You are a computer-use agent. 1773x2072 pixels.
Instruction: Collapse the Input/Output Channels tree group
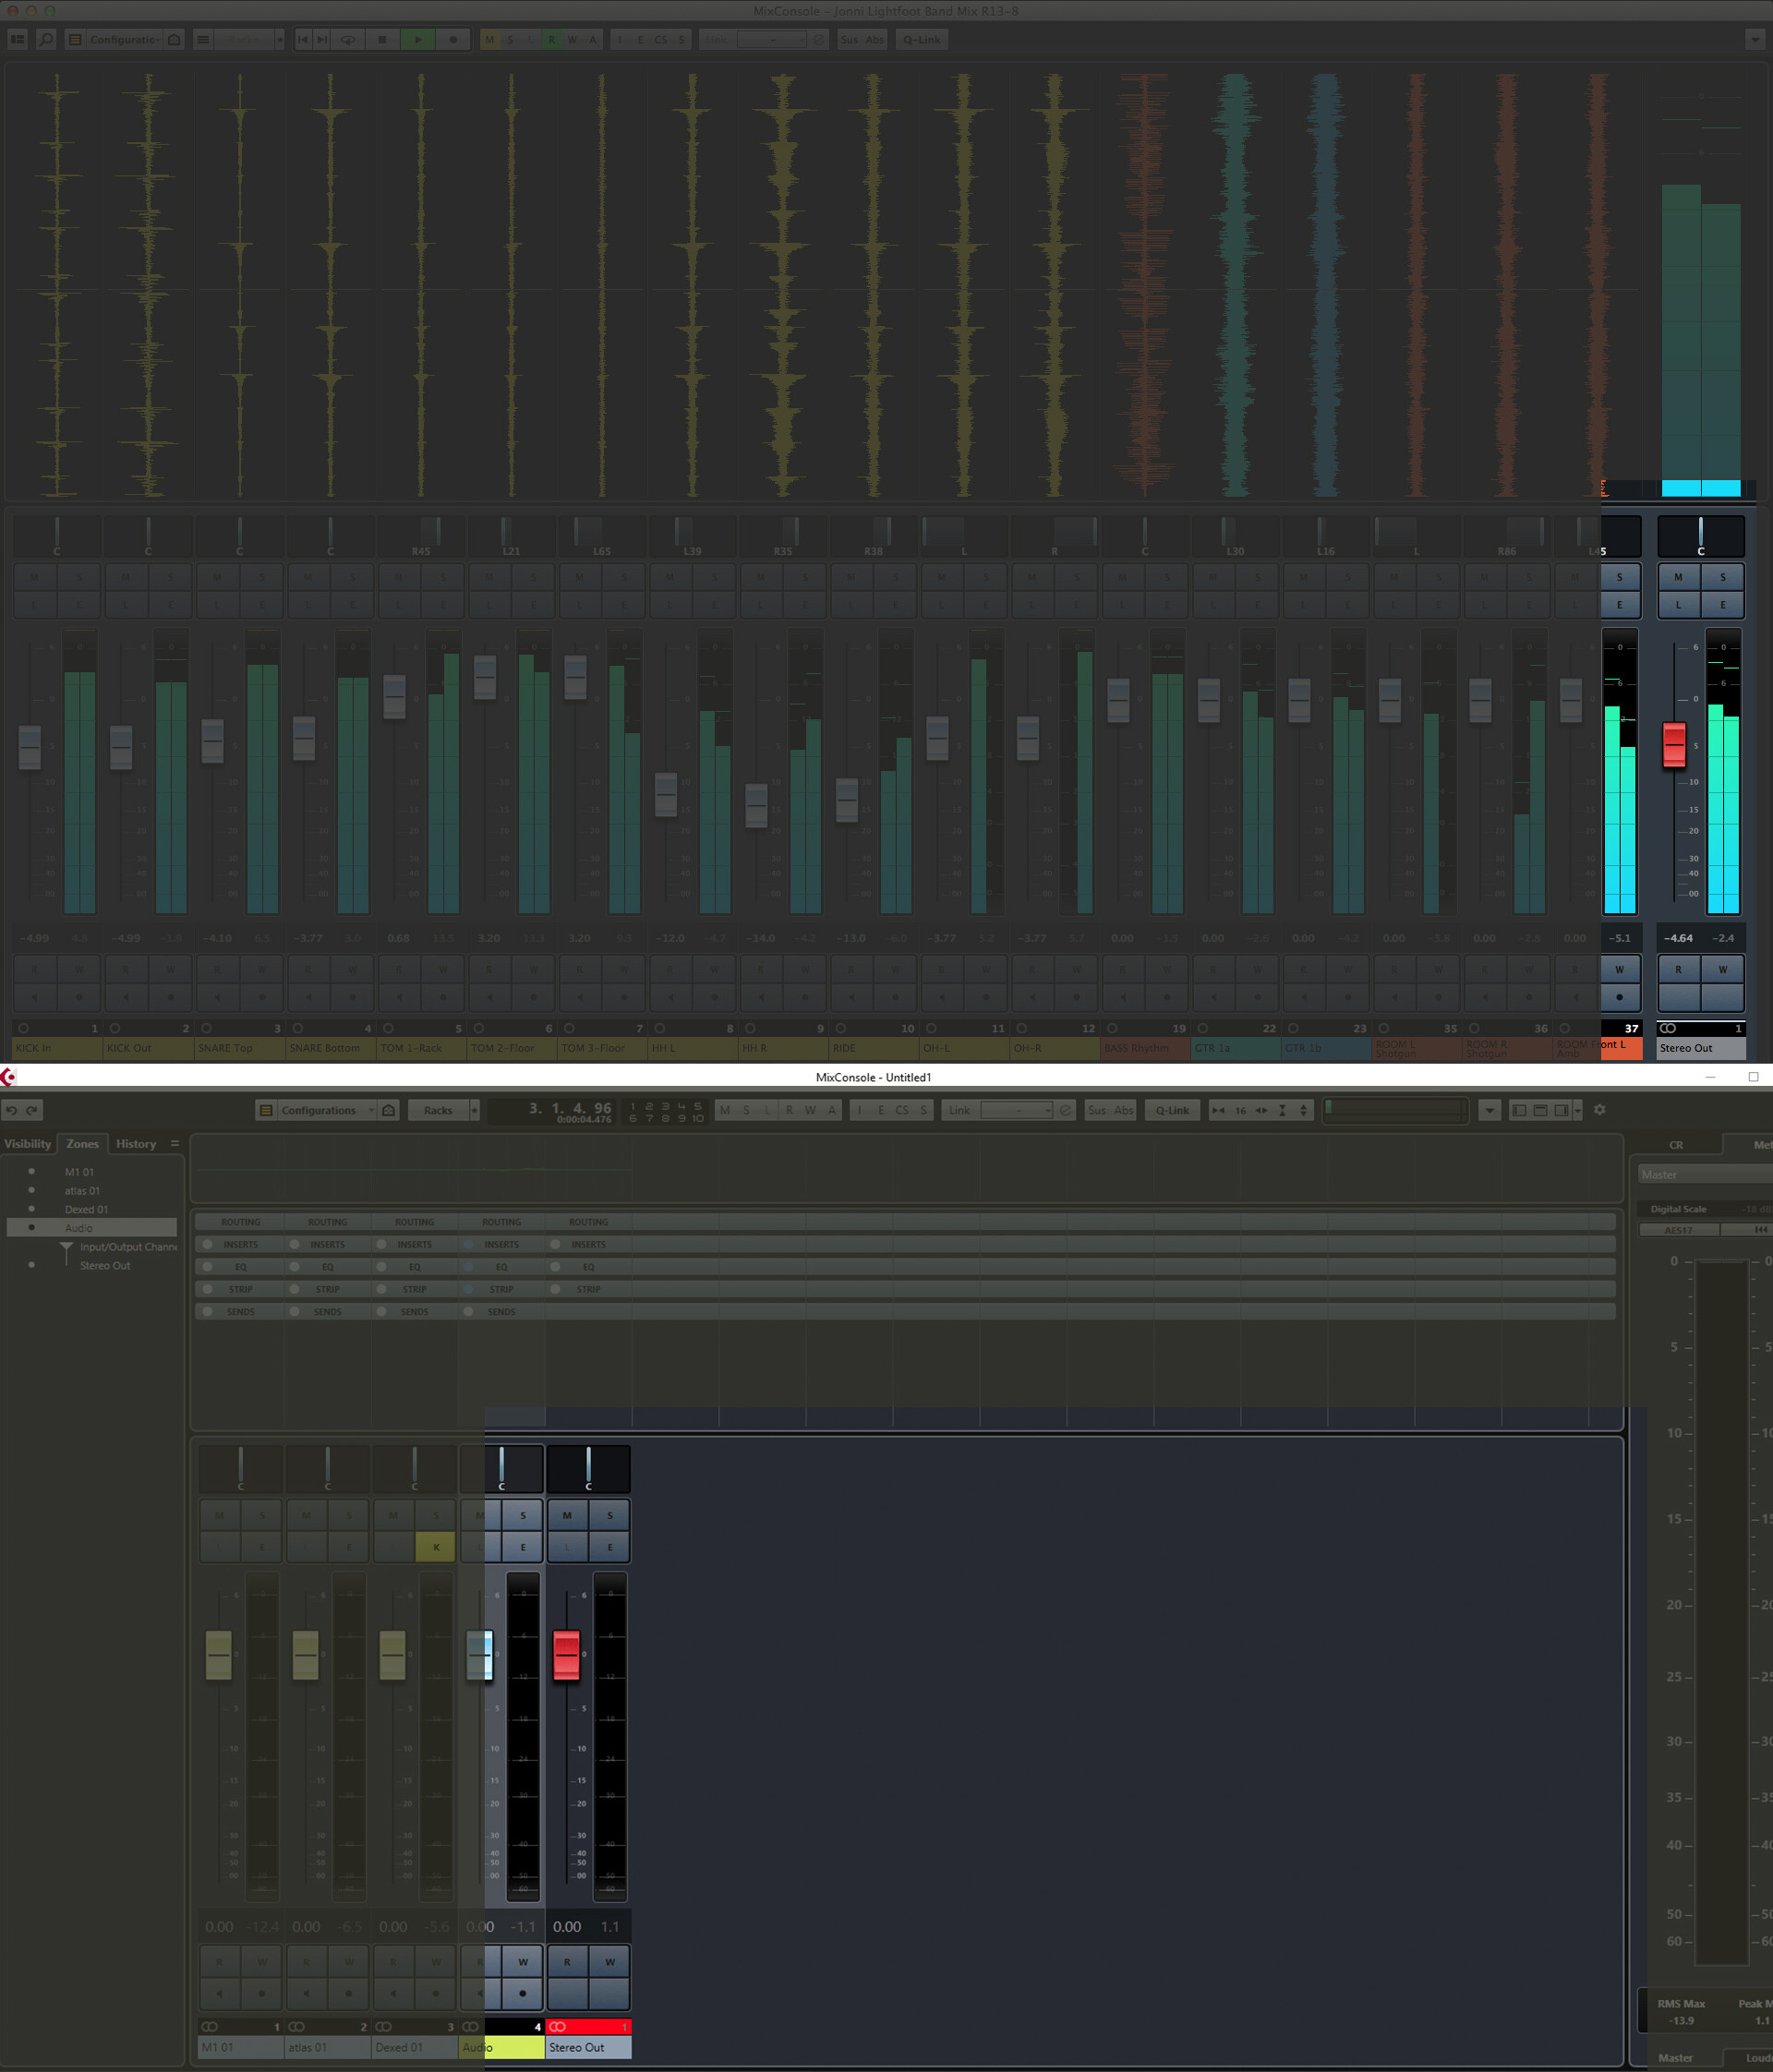click(66, 1248)
